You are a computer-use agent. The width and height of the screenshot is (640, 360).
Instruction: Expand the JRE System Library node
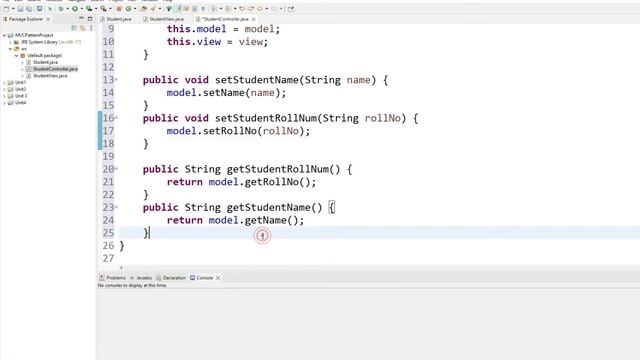pyautogui.click(x=10, y=42)
